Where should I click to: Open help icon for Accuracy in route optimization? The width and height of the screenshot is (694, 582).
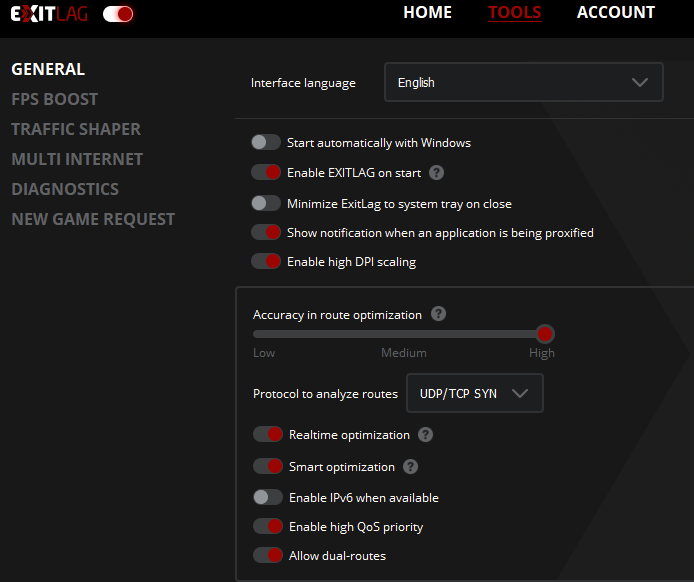point(438,314)
